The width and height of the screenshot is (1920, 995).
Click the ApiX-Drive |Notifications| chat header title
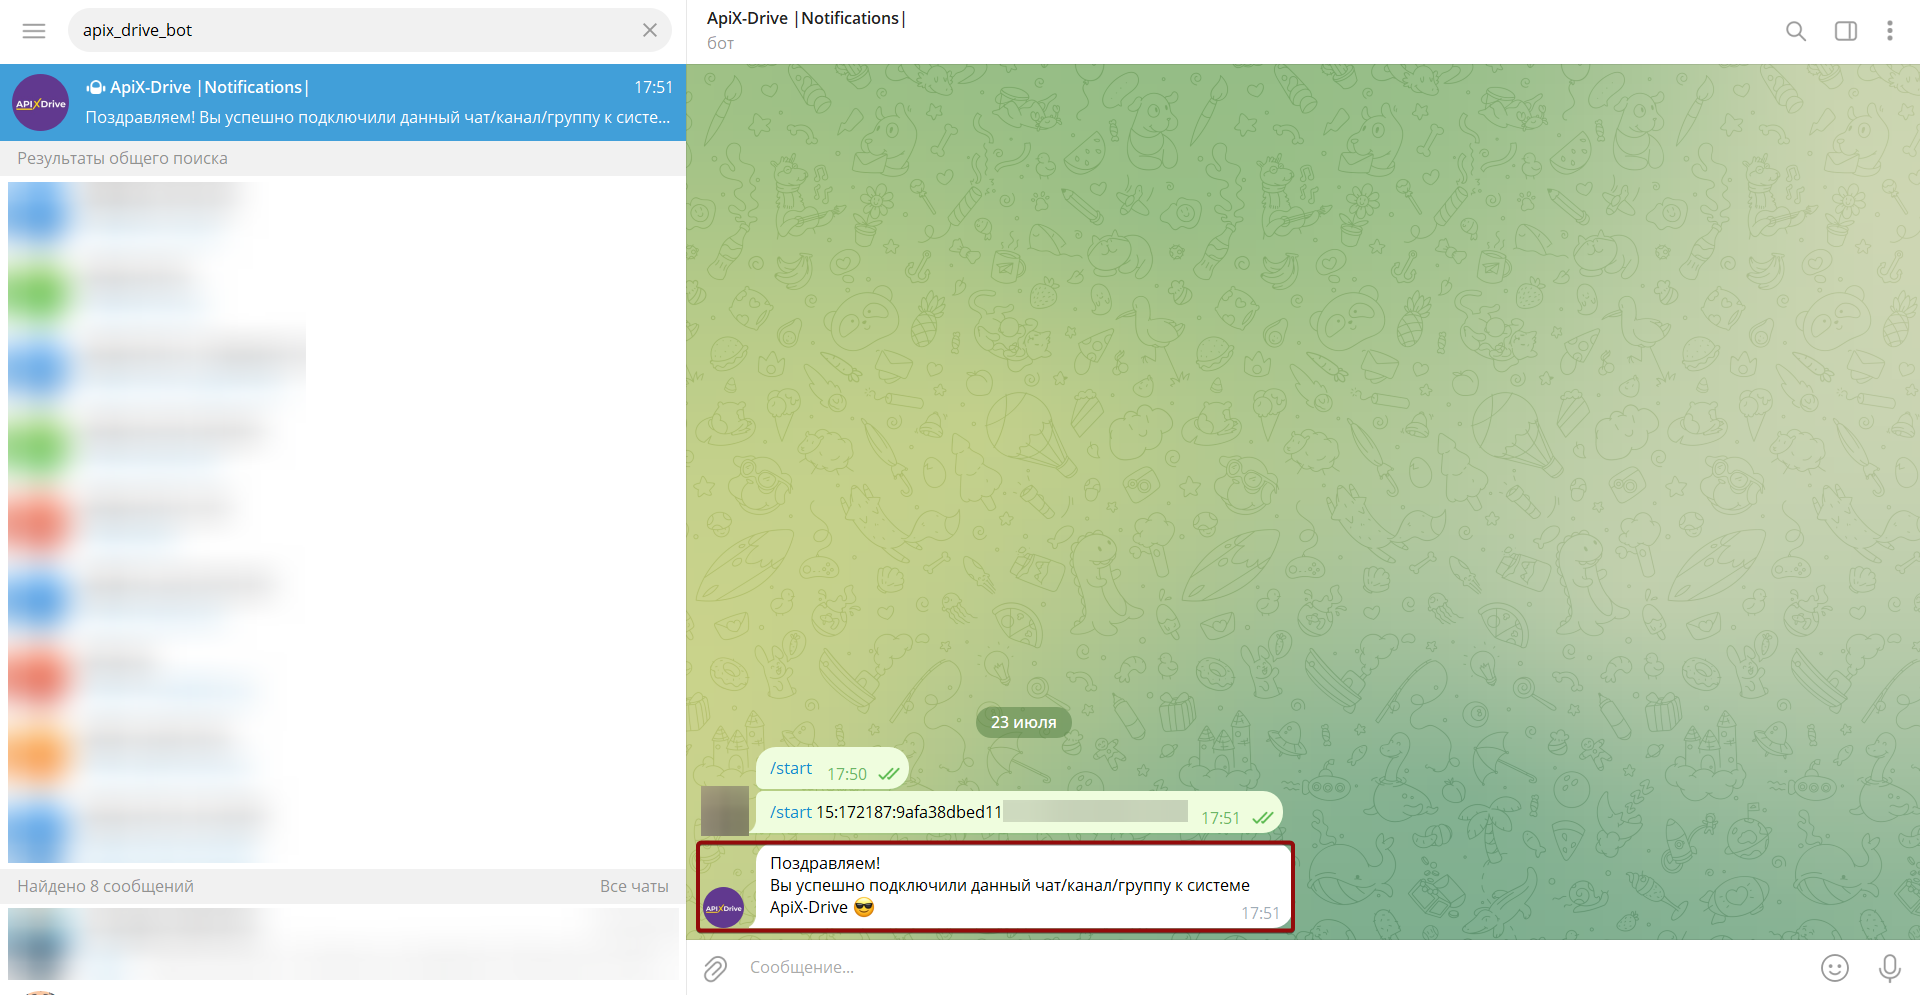click(x=806, y=18)
